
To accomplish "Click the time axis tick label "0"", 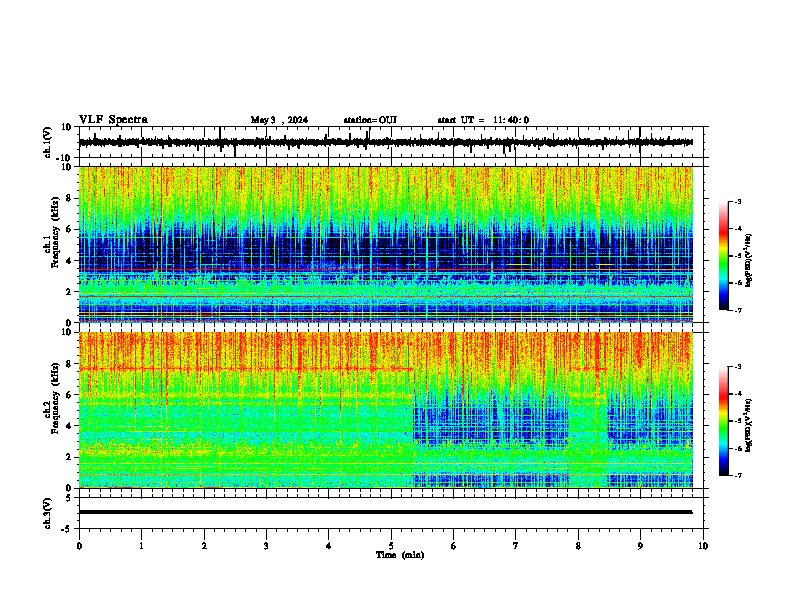I will [x=79, y=546].
